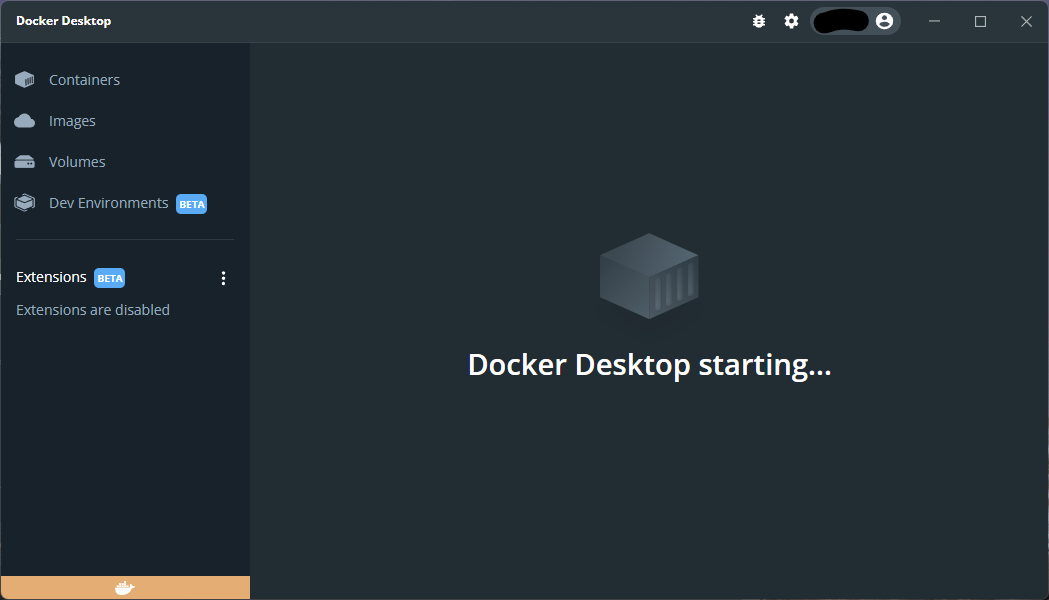The width and height of the screenshot is (1049, 600).
Task: Click the user account avatar icon
Action: pos(884,21)
